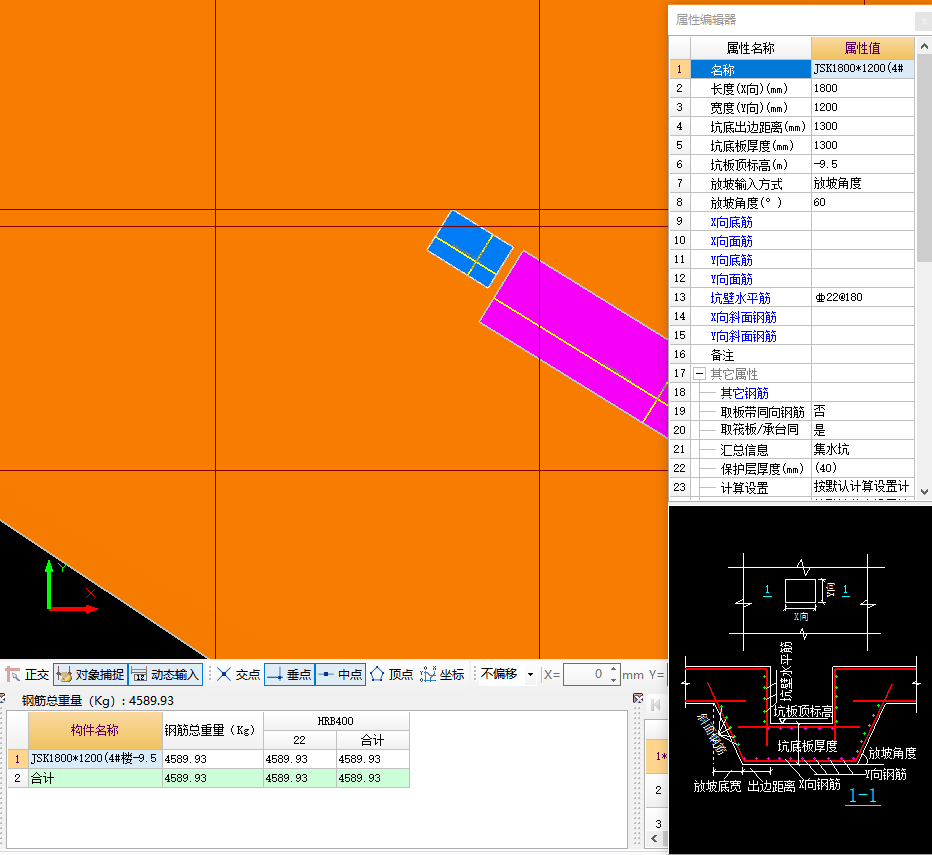Click the 构件名称 table header
Screen dimensions: 932x855
(95, 730)
